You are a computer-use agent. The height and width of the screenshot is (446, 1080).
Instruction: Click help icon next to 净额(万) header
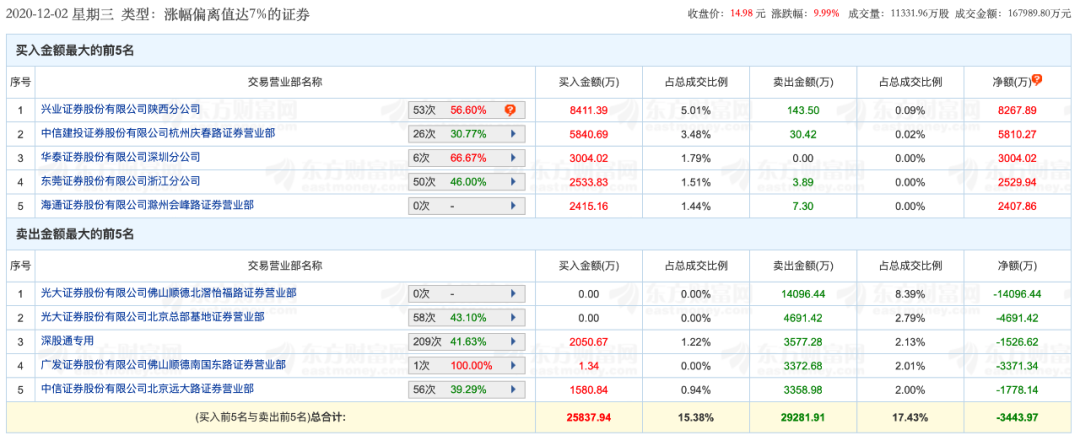[1037, 80]
